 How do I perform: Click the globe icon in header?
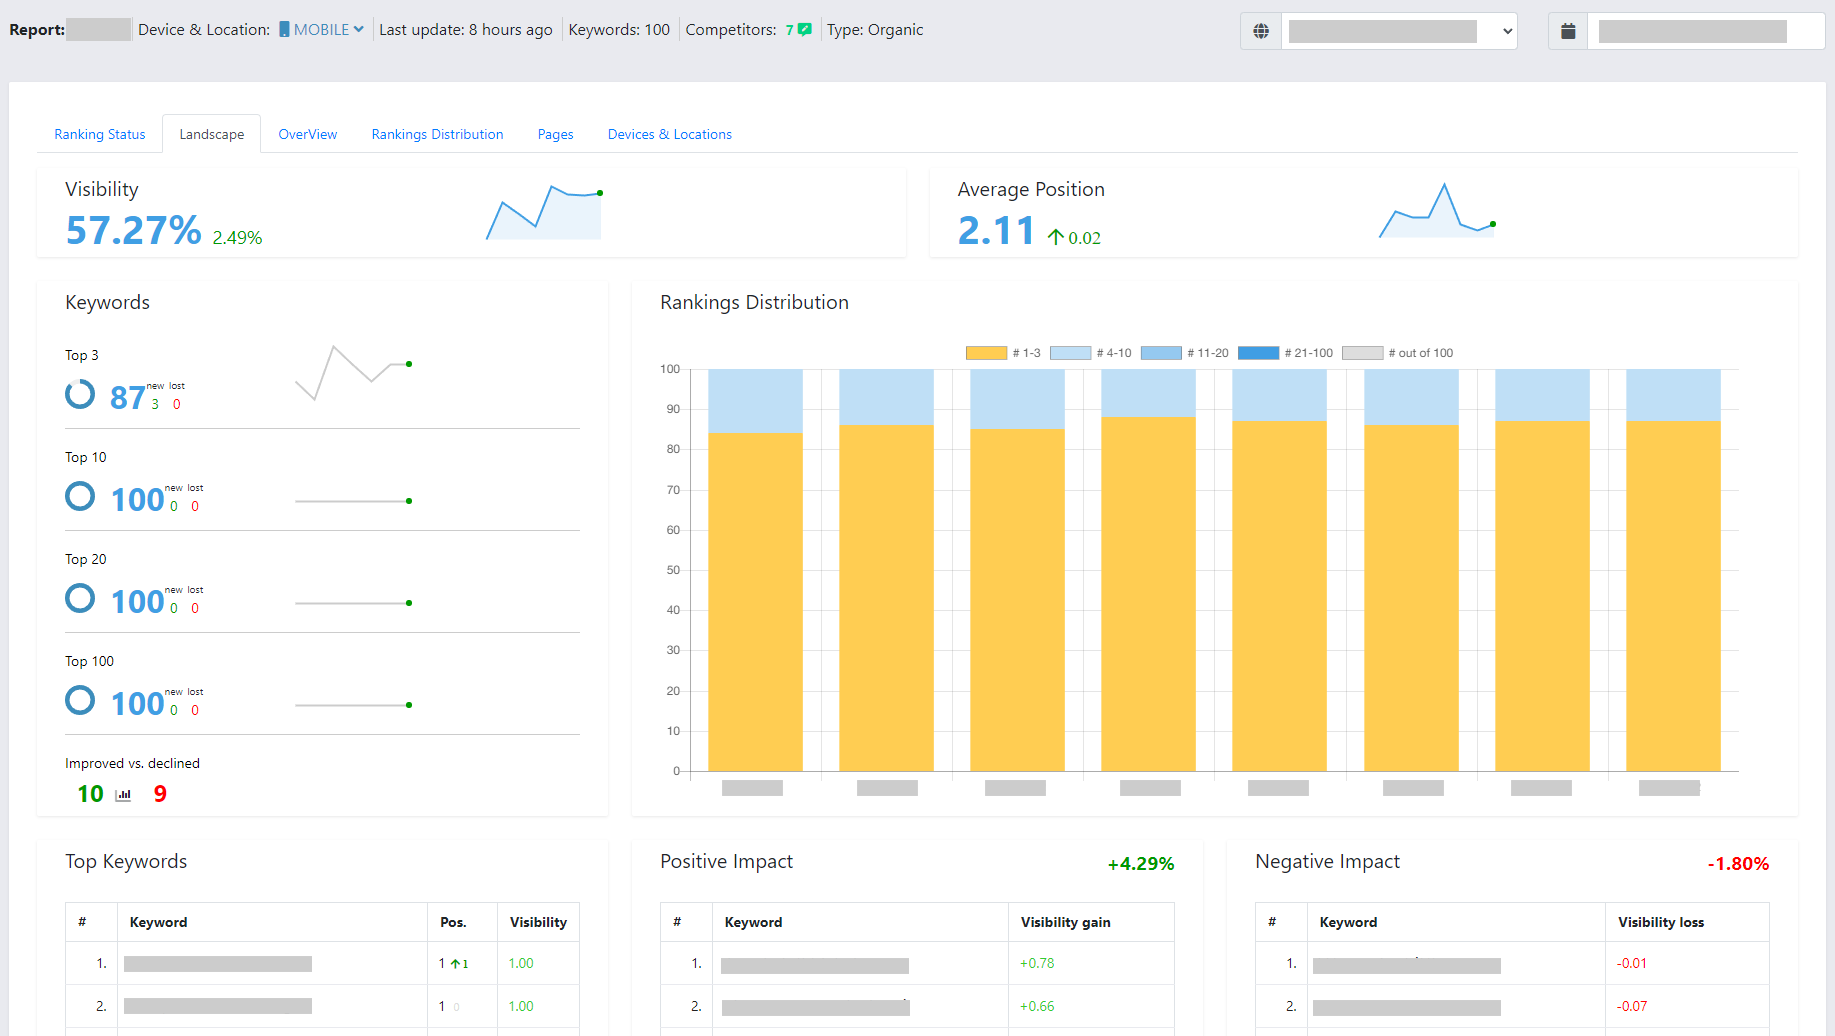(1261, 31)
